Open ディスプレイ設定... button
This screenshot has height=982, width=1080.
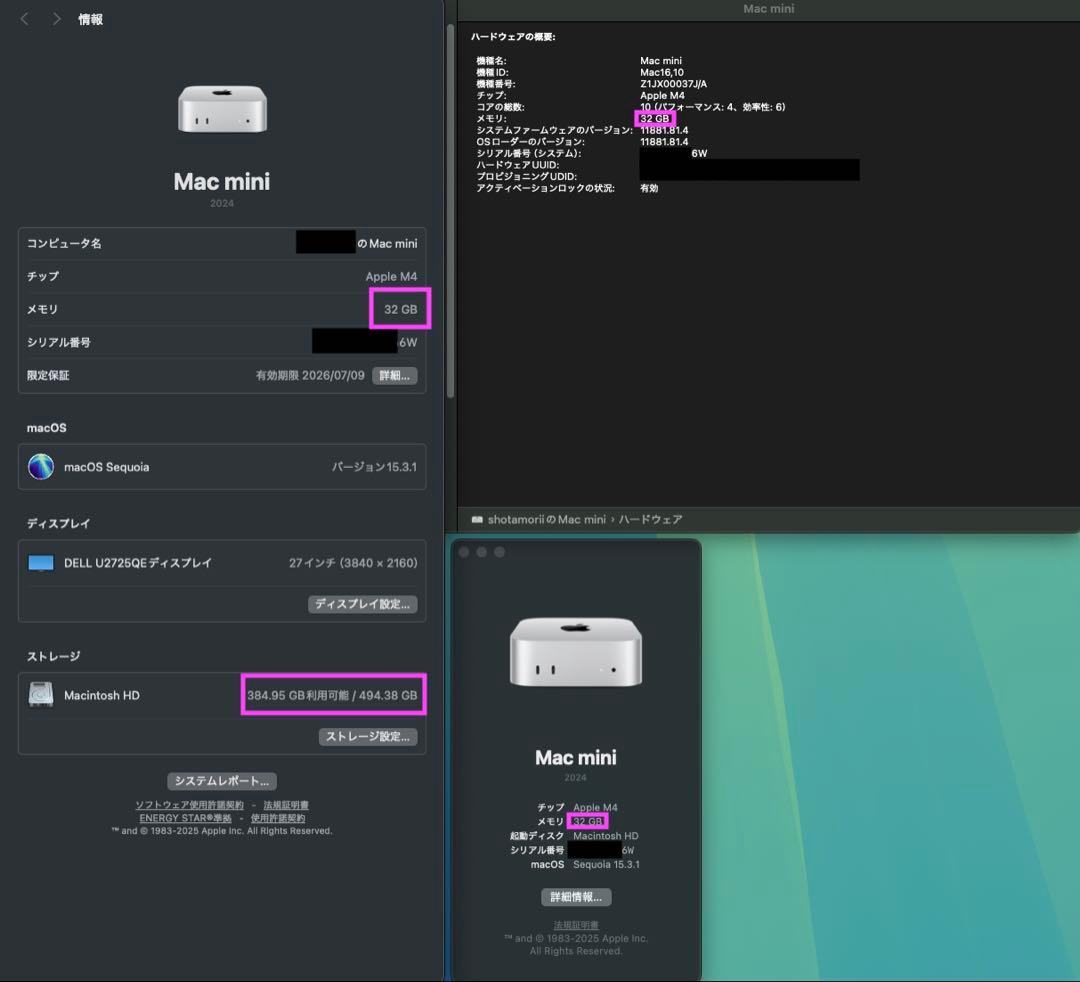pos(362,604)
